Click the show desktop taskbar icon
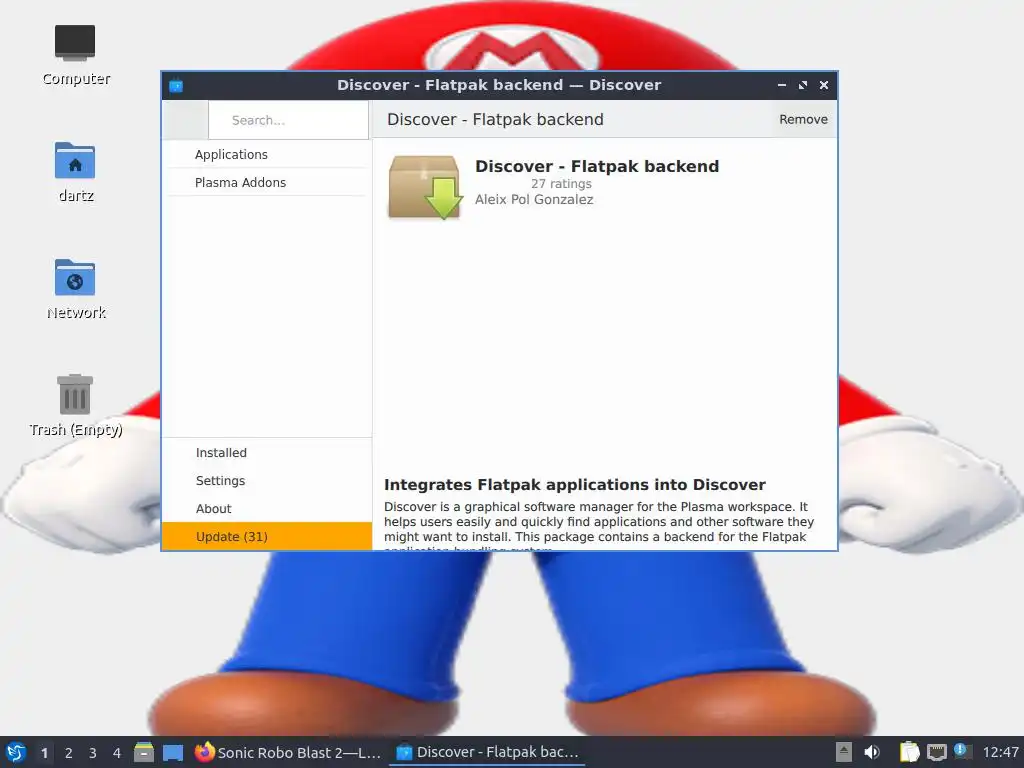The width and height of the screenshot is (1024, 768). pyautogui.click(x=173, y=753)
